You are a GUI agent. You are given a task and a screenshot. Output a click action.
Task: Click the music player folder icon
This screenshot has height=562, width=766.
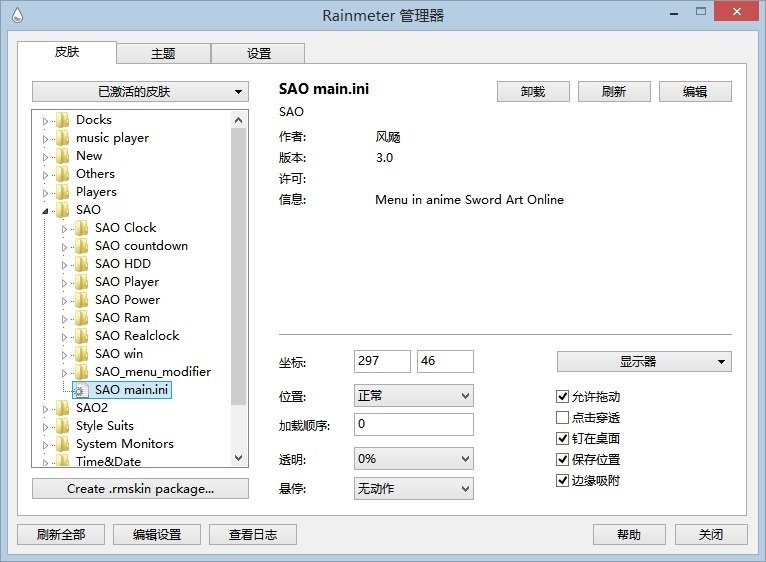[63, 138]
